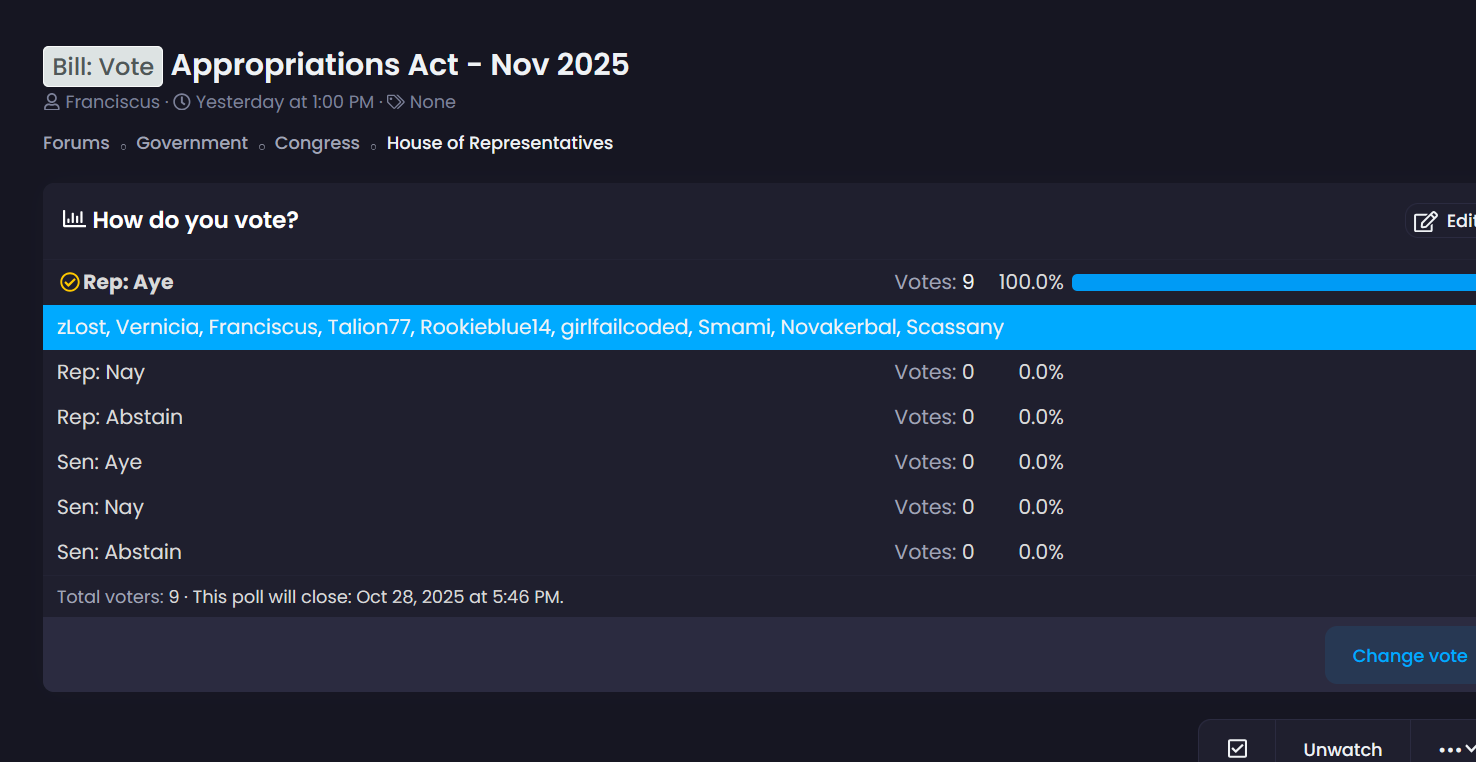Screen dimensions: 1476x762
Task: Click Votes: 9 count for Rep: Aye
Action: (x=934, y=282)
